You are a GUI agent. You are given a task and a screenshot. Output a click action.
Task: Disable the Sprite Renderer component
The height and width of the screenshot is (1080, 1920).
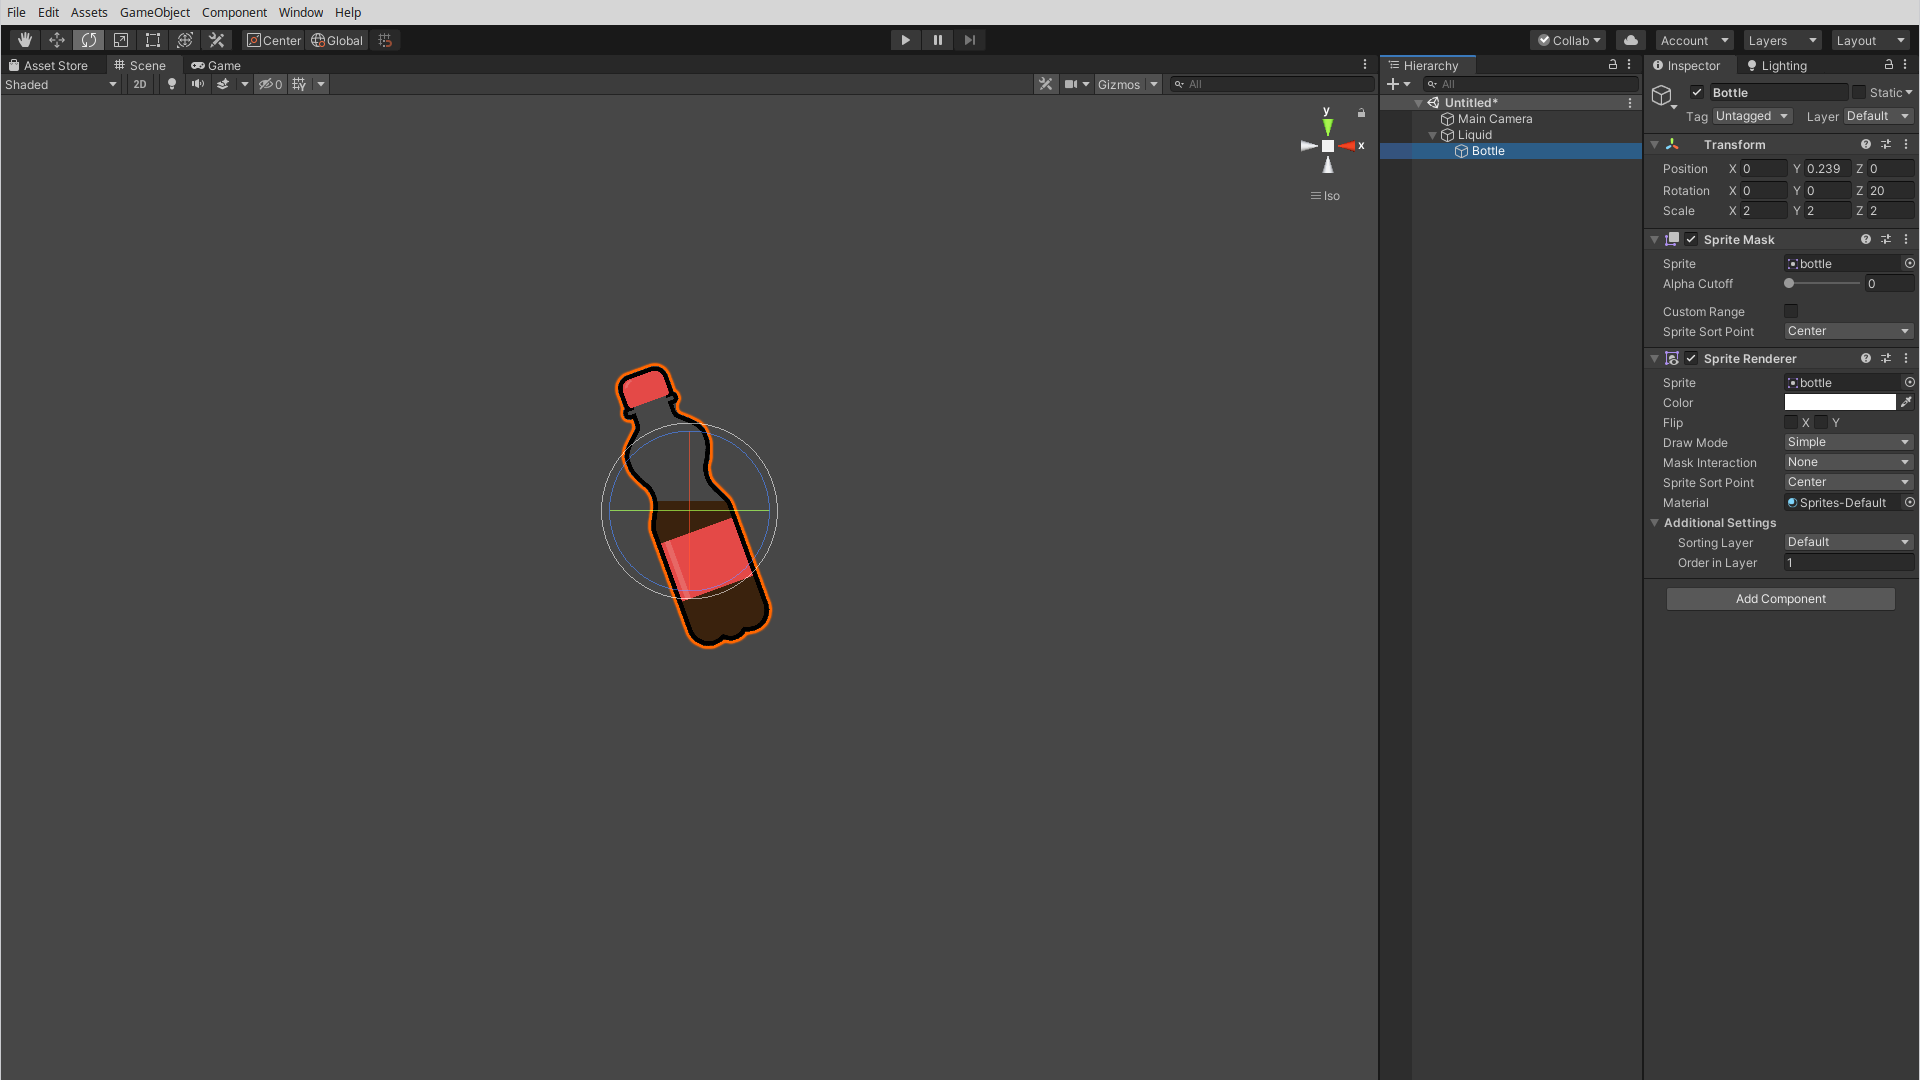(1691, 359)
